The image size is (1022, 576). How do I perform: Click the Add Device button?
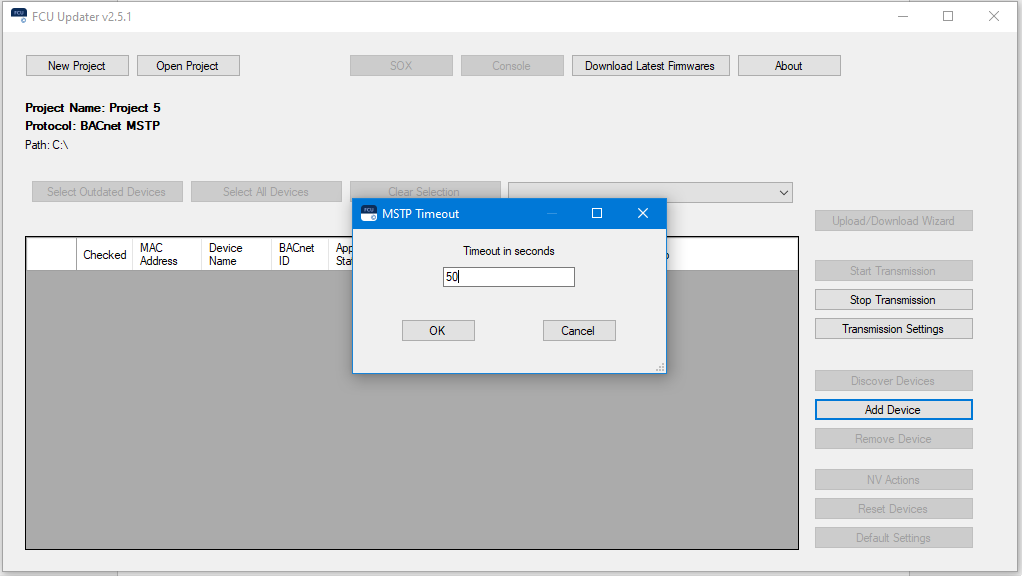click(893, 409)
